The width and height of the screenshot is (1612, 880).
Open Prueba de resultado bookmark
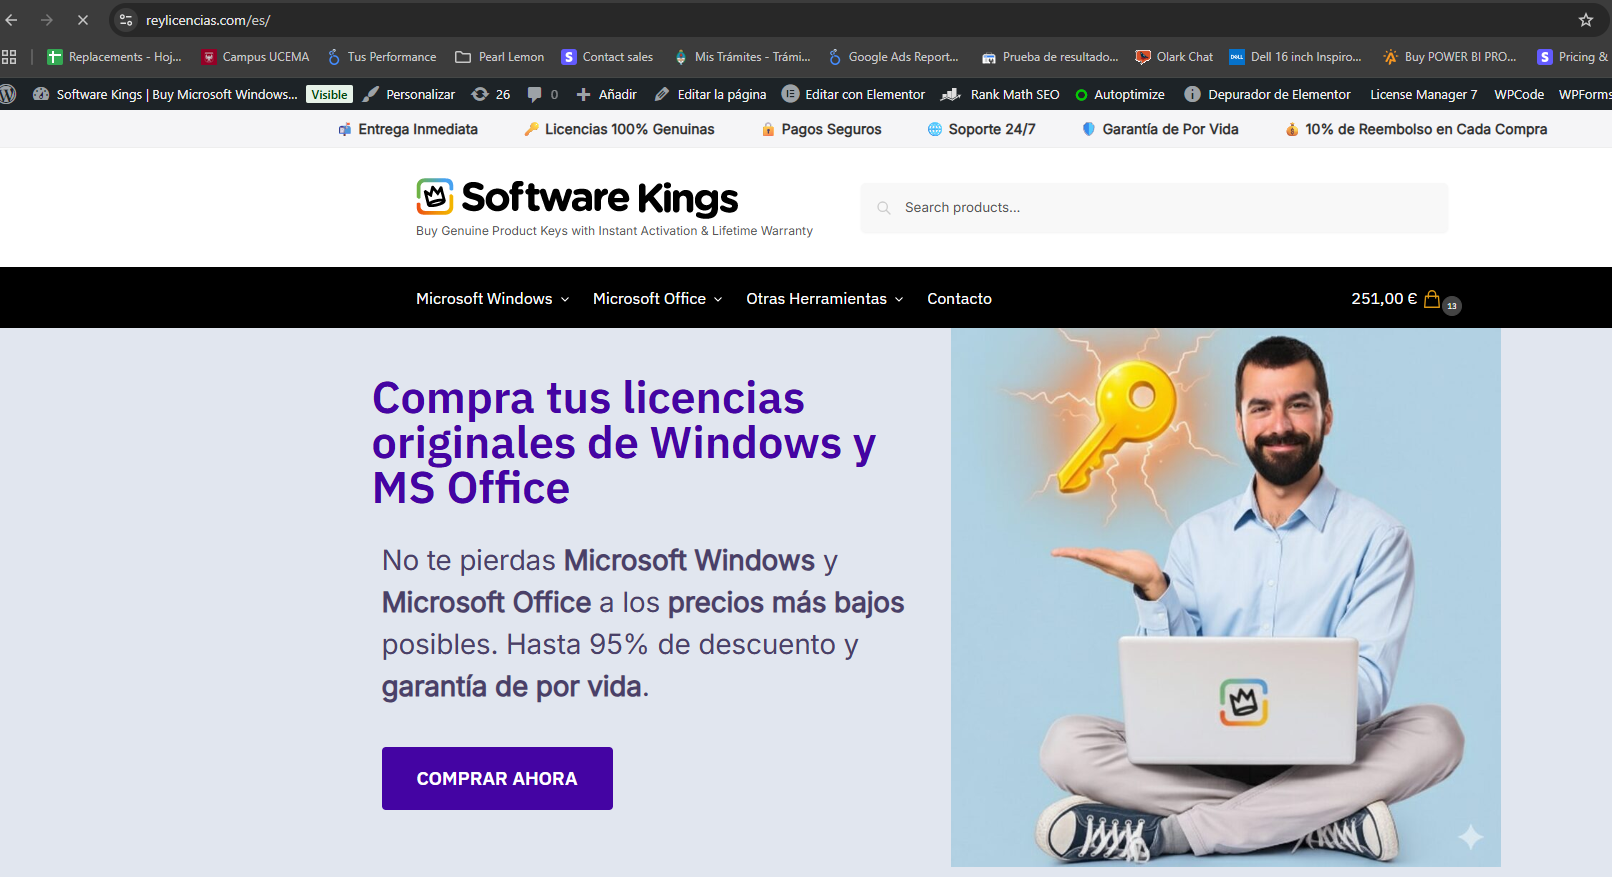1050,57
